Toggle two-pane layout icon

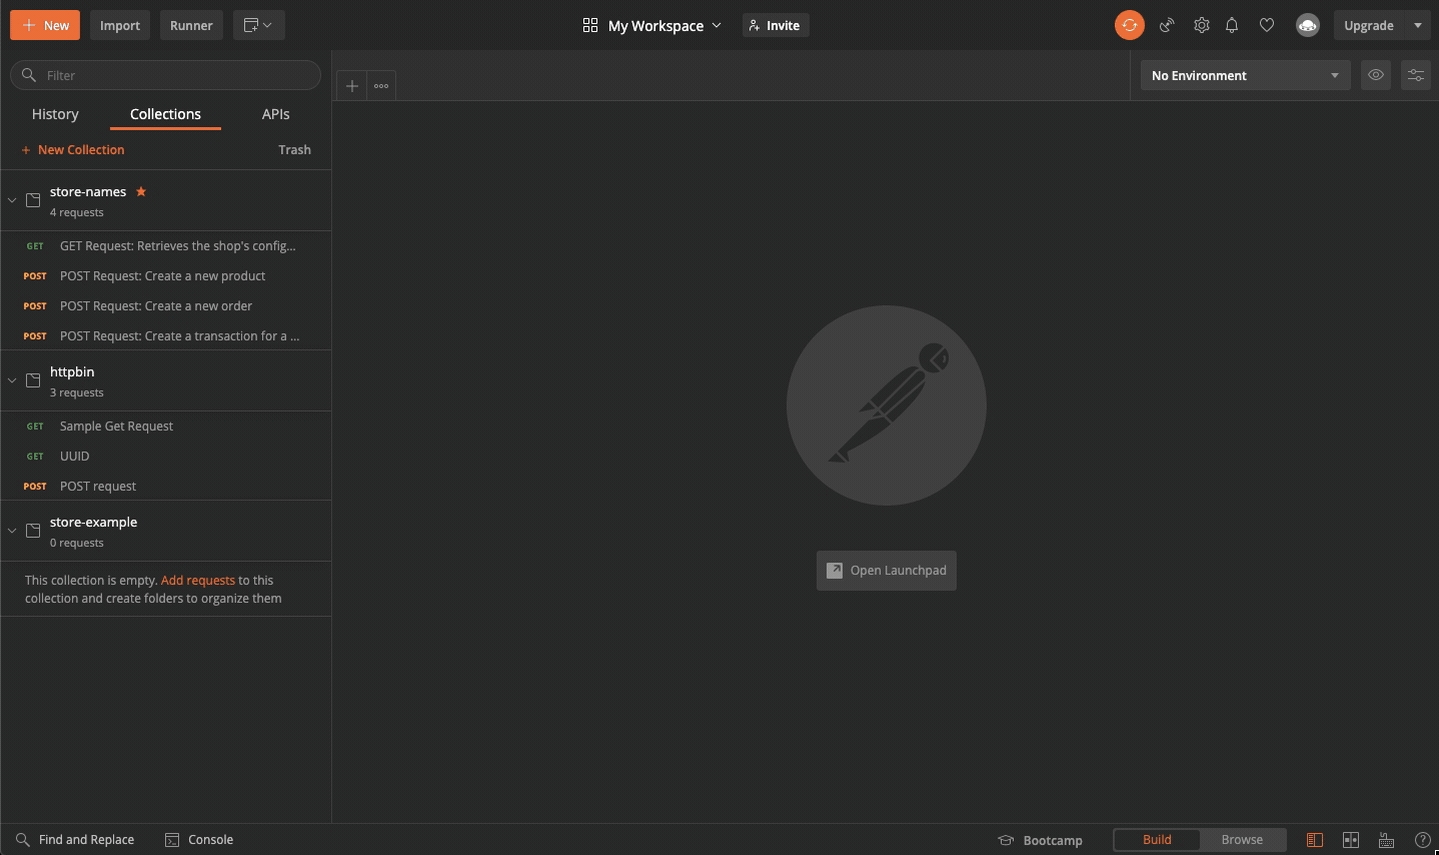coord(1351,840)
